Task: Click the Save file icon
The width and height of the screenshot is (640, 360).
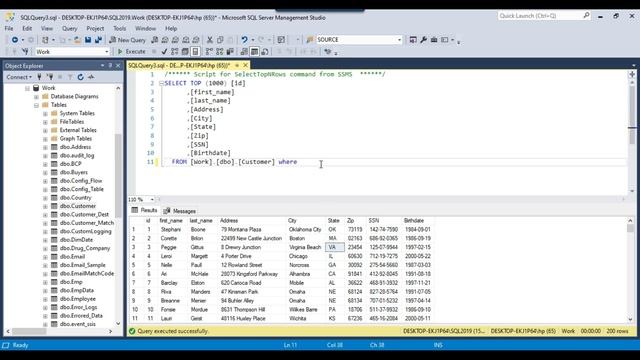Action: pyautogui.click(x=88, y=40)
